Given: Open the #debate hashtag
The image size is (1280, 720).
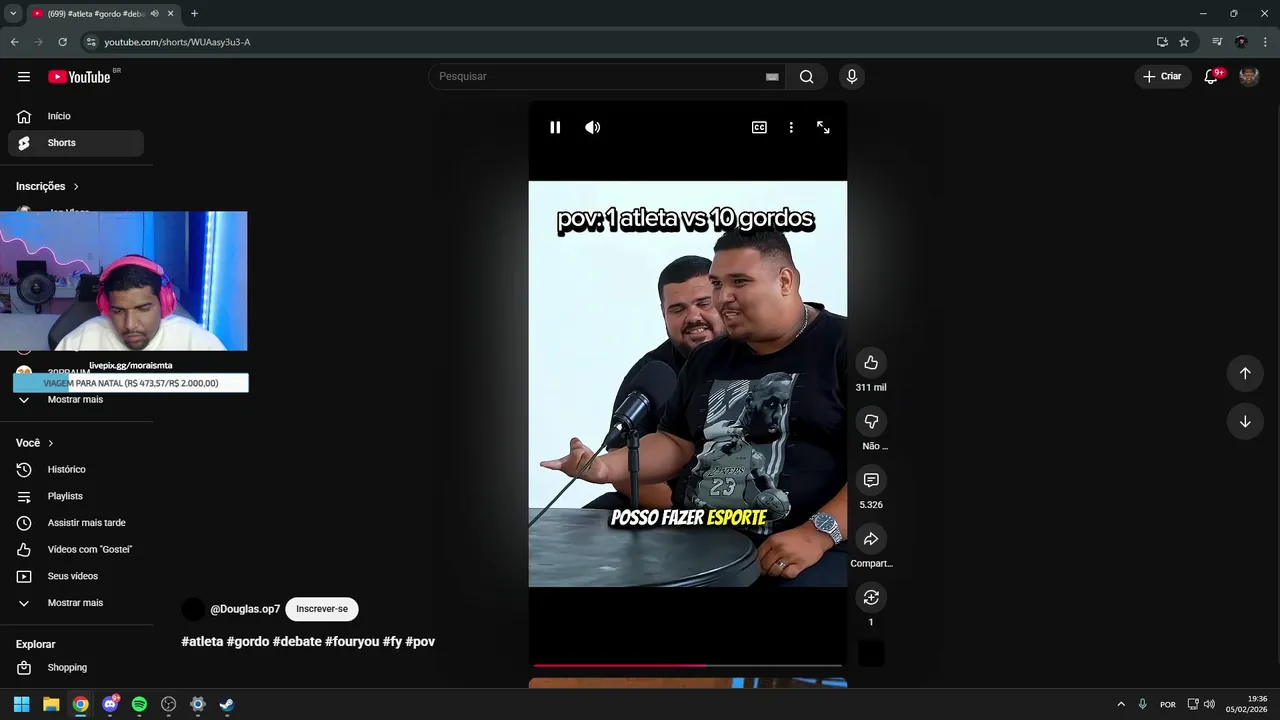Looking at the screenshot, I should click(x=297, y=642).
